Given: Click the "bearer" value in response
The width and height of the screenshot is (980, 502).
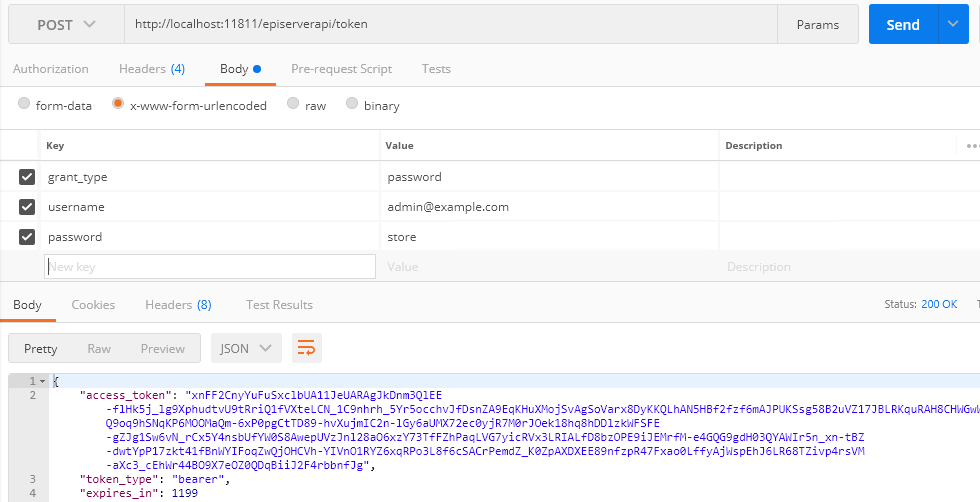Looking at the screenshot, I should point(198,479).
